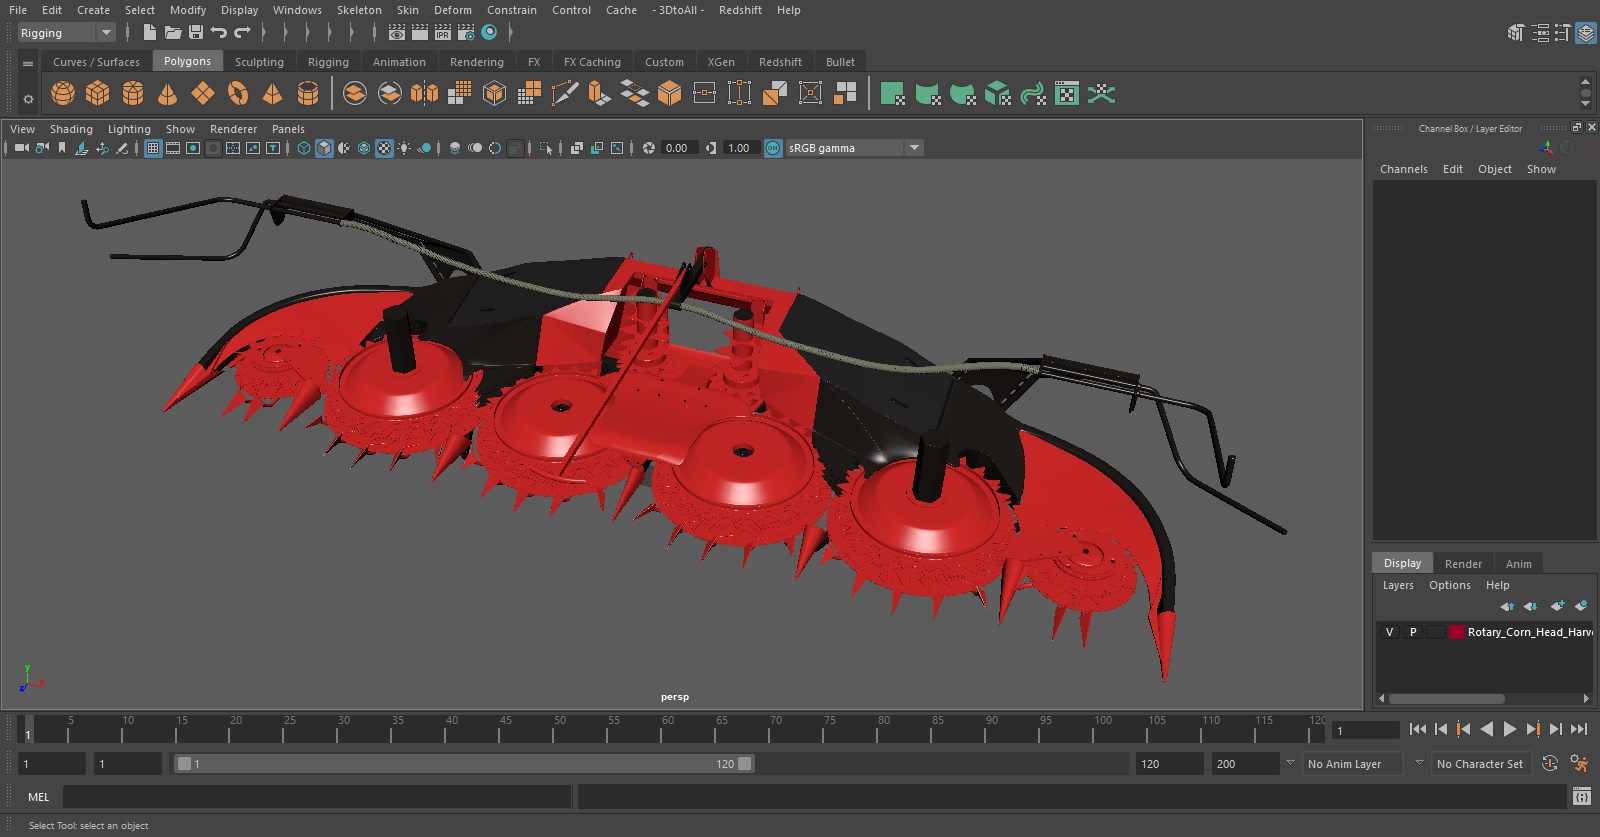Click the polygon torus shelf icon
This screenshot has height=837, width=1600.
[x=238, y=94]
